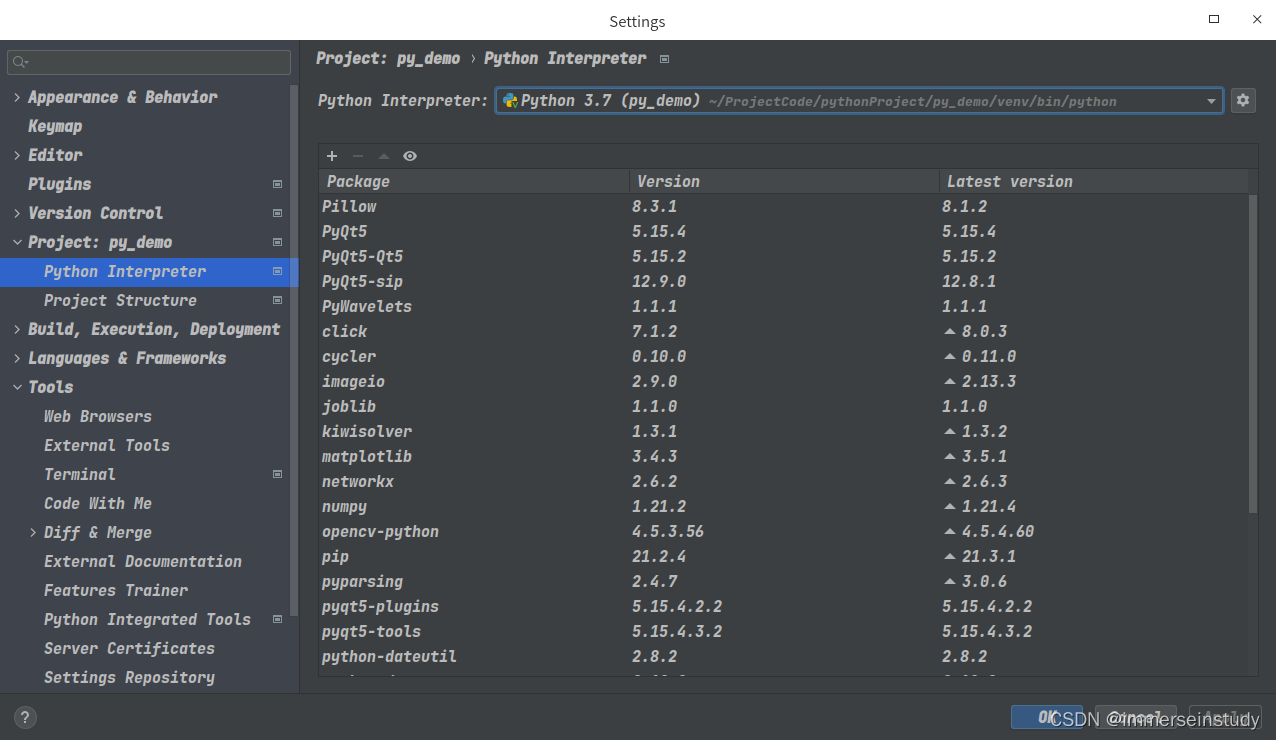Click upgrade arrow next to pyparsing 3.0.6
This screenshot has width=1276, height=740.
(x=950, y=581)
